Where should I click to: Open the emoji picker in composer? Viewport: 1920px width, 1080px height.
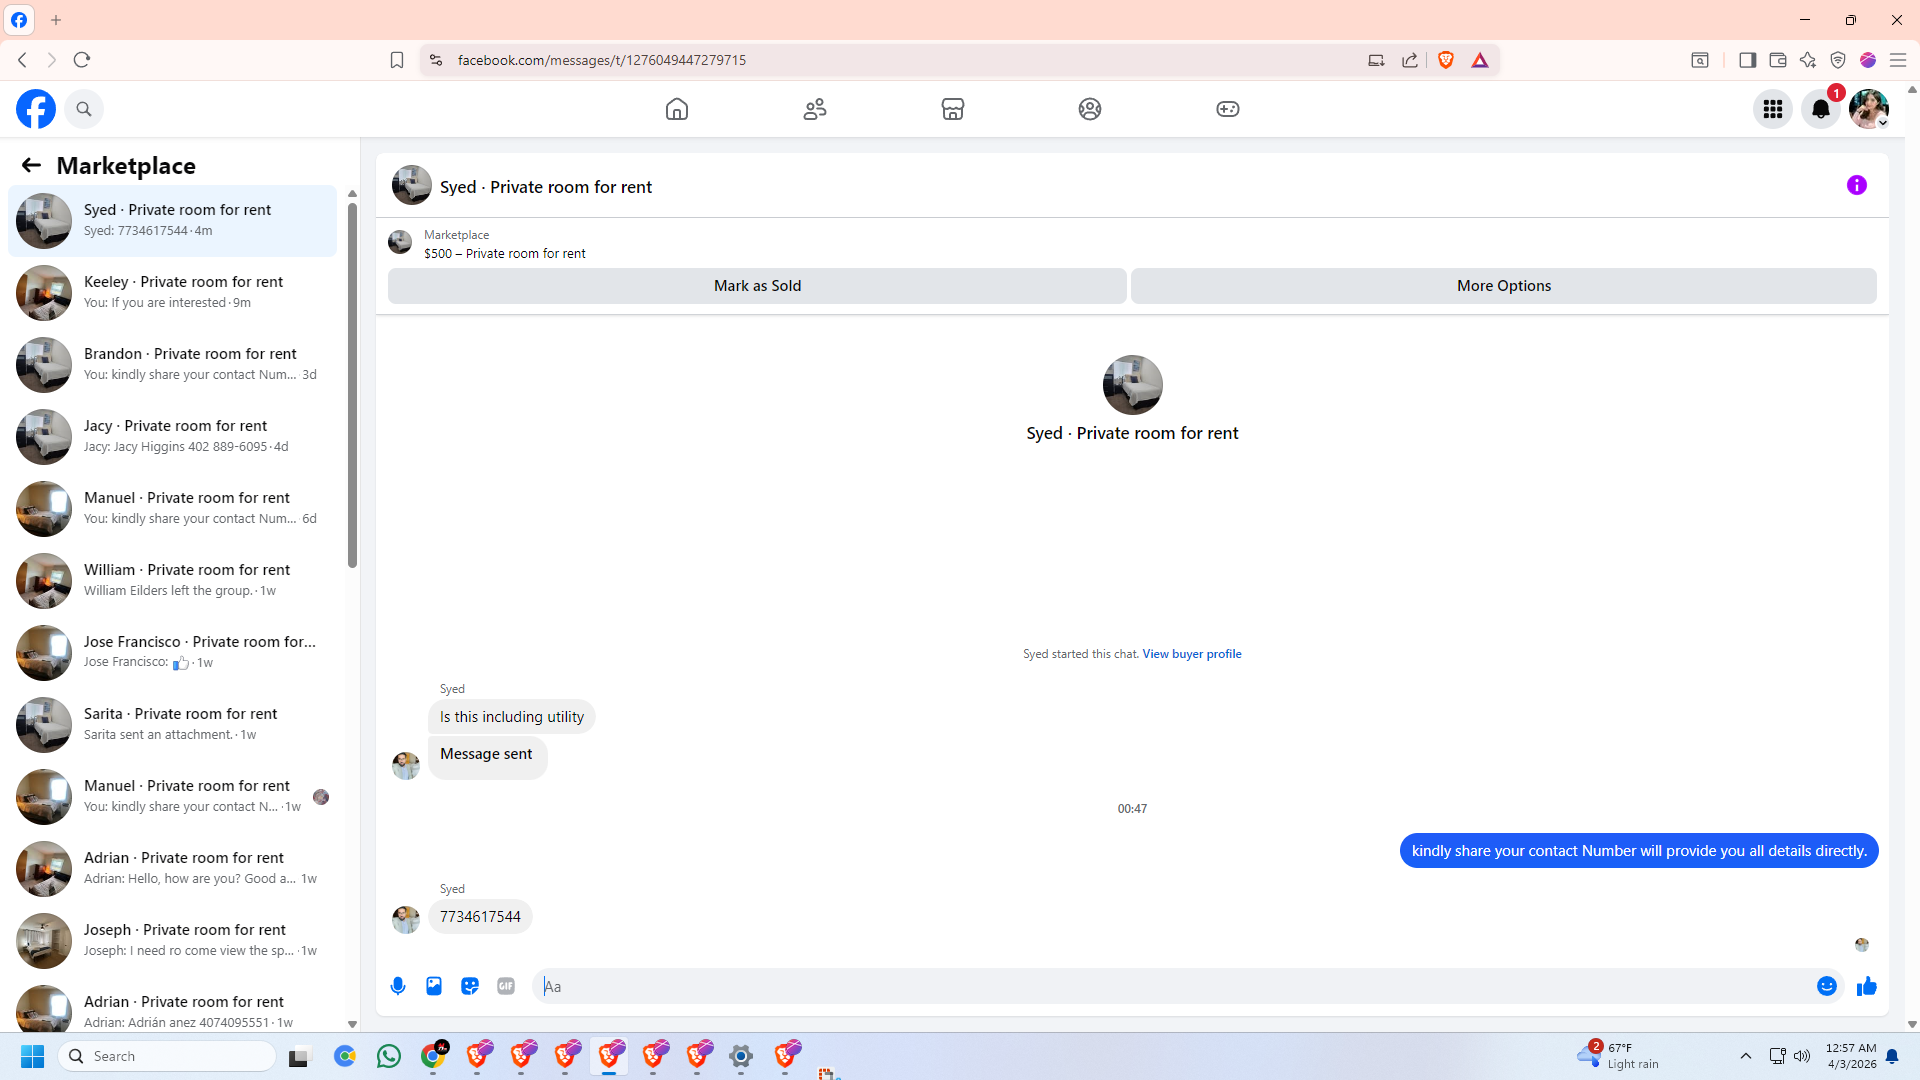click(1827, 986)
